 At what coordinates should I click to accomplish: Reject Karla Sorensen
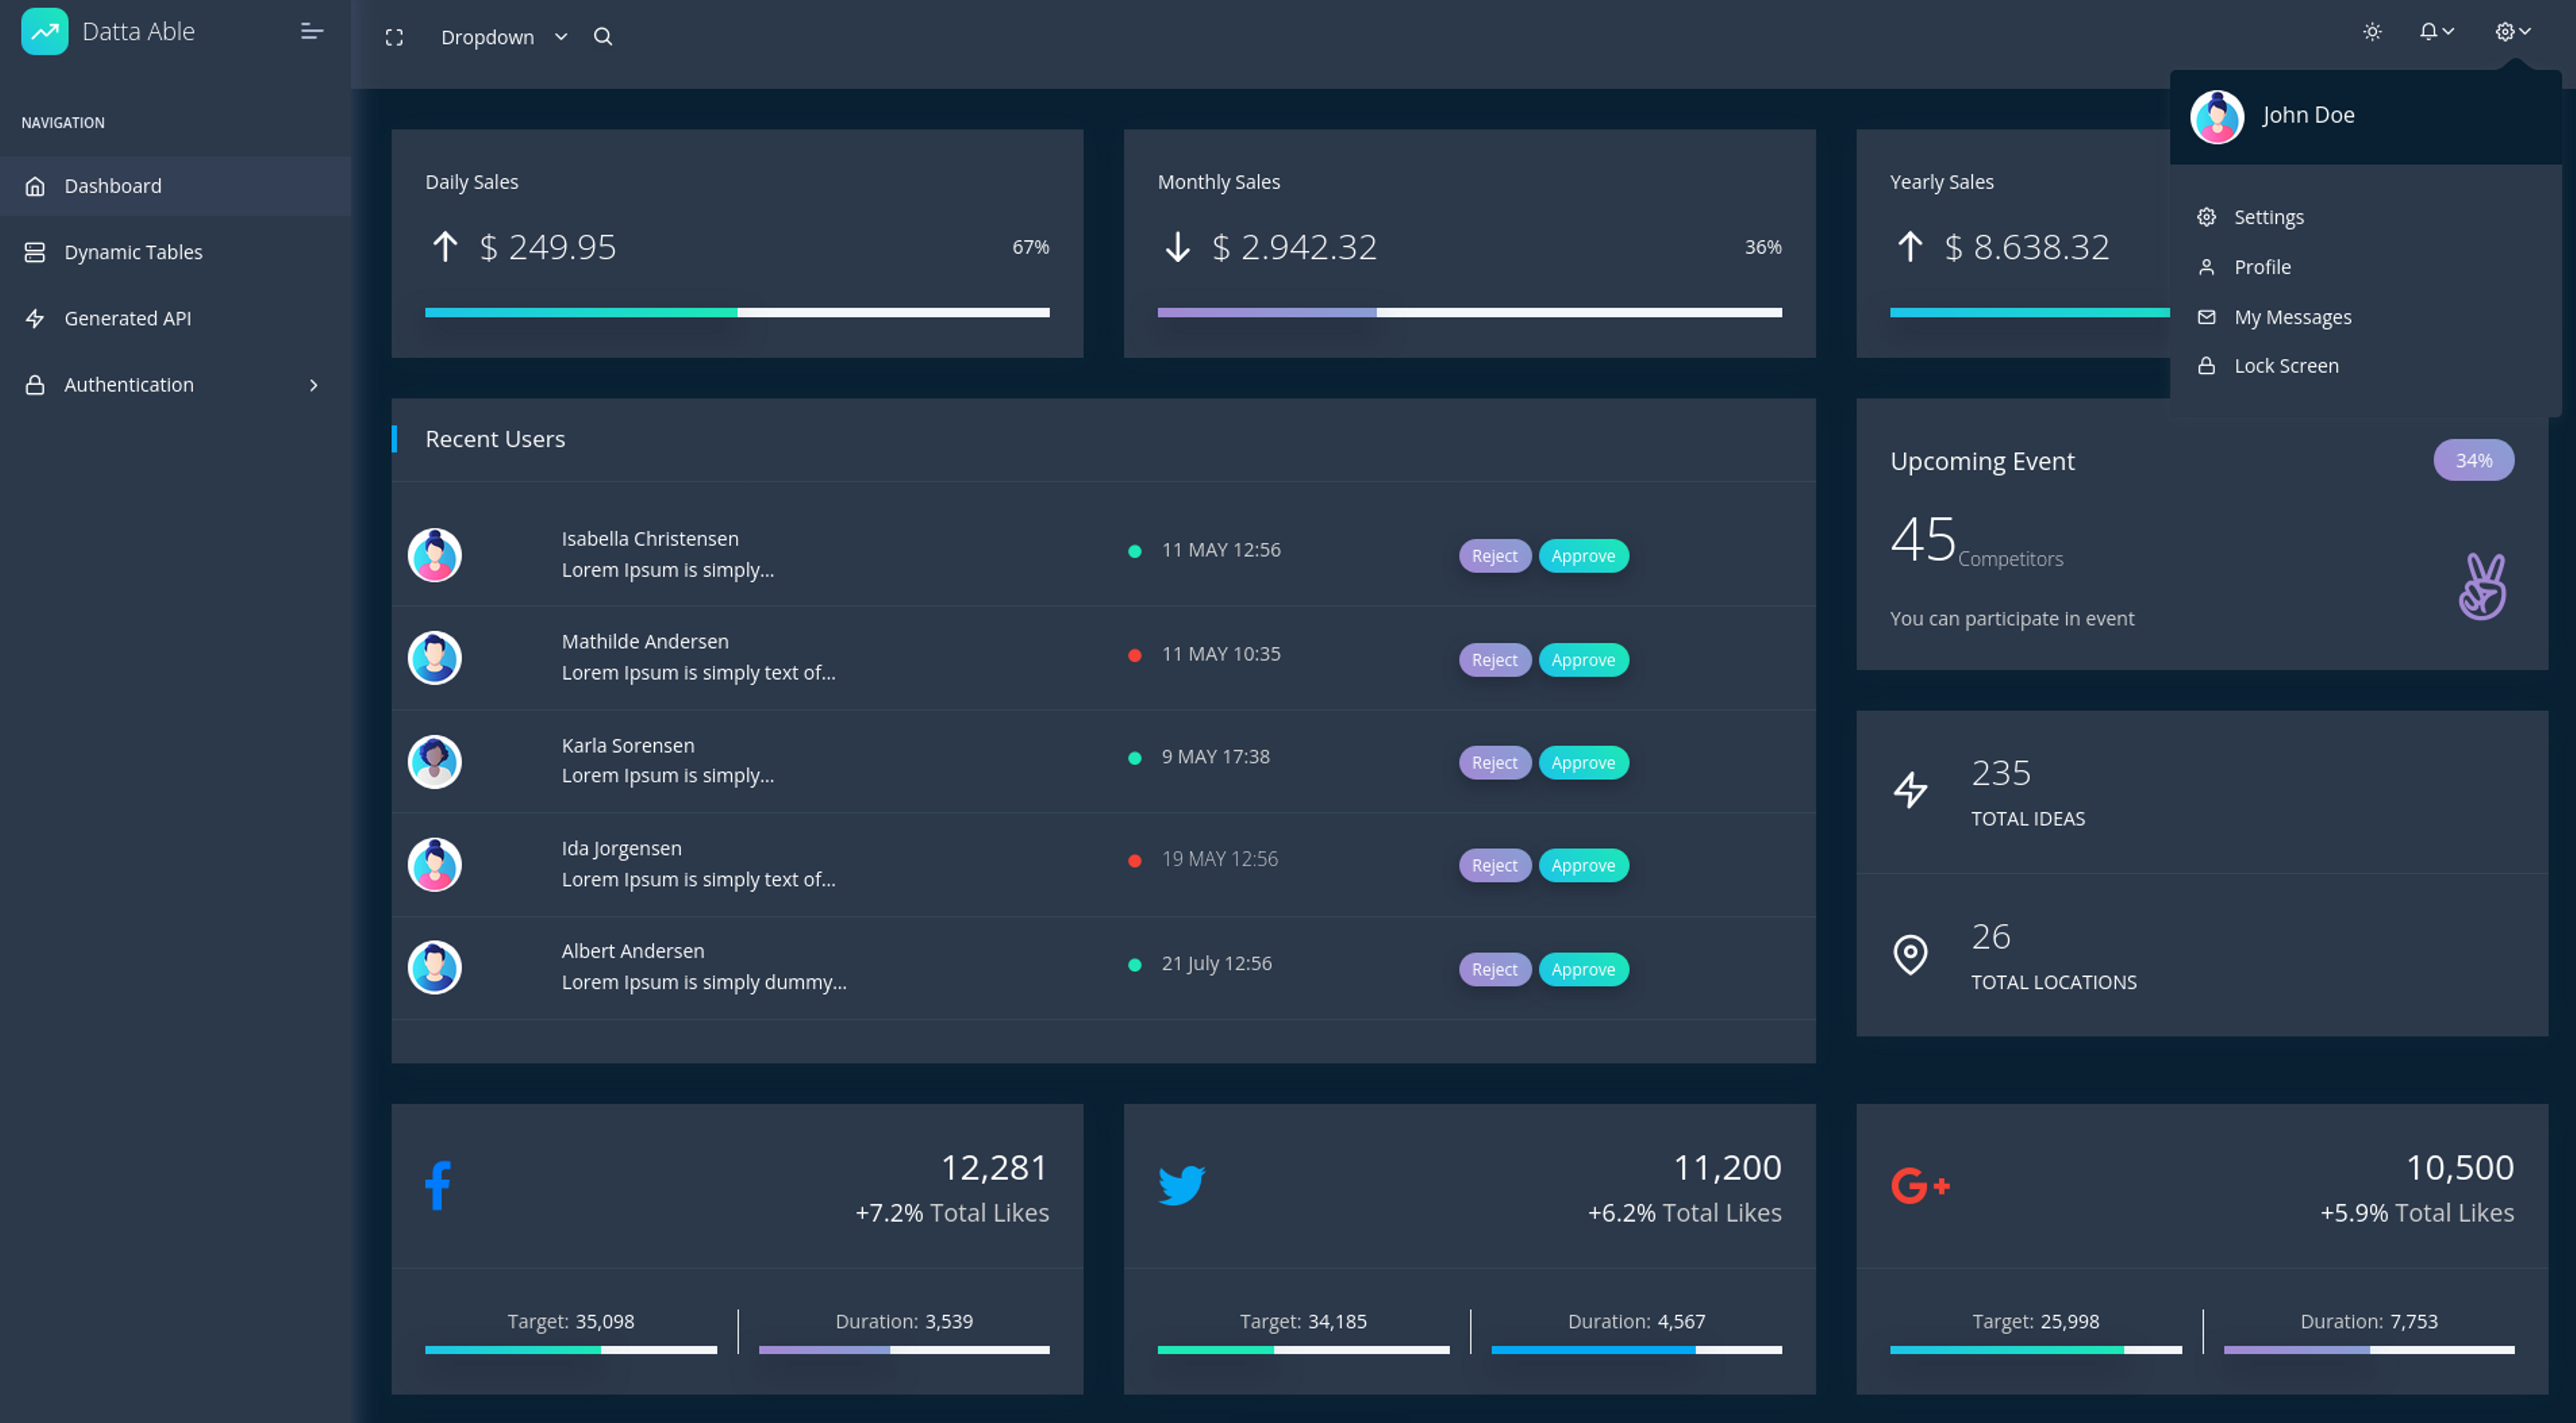[x=1494, y=763]
